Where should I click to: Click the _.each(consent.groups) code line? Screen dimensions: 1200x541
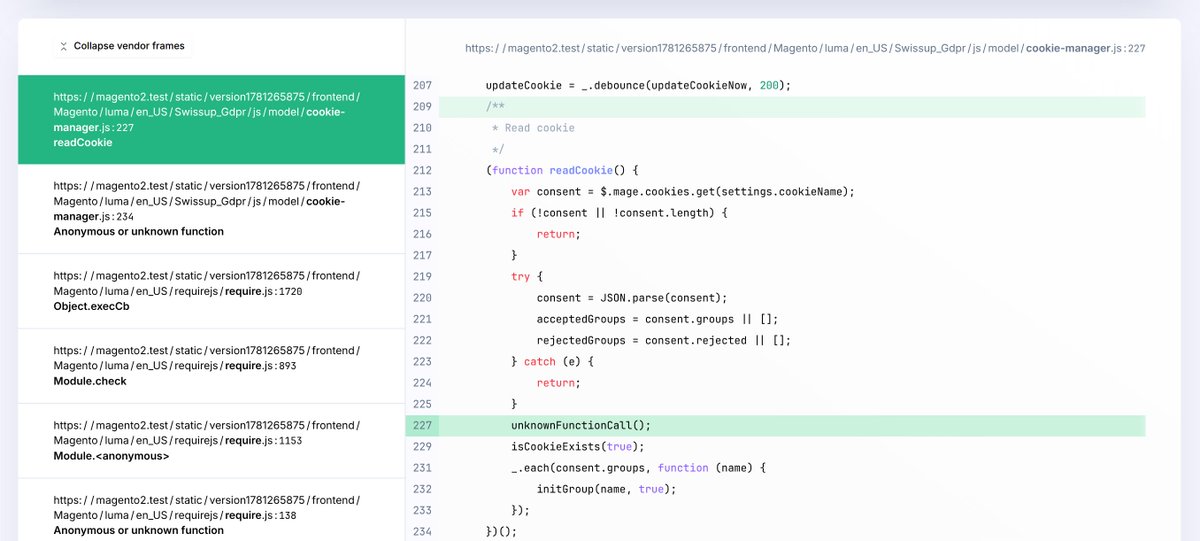(x=637, y=467)
